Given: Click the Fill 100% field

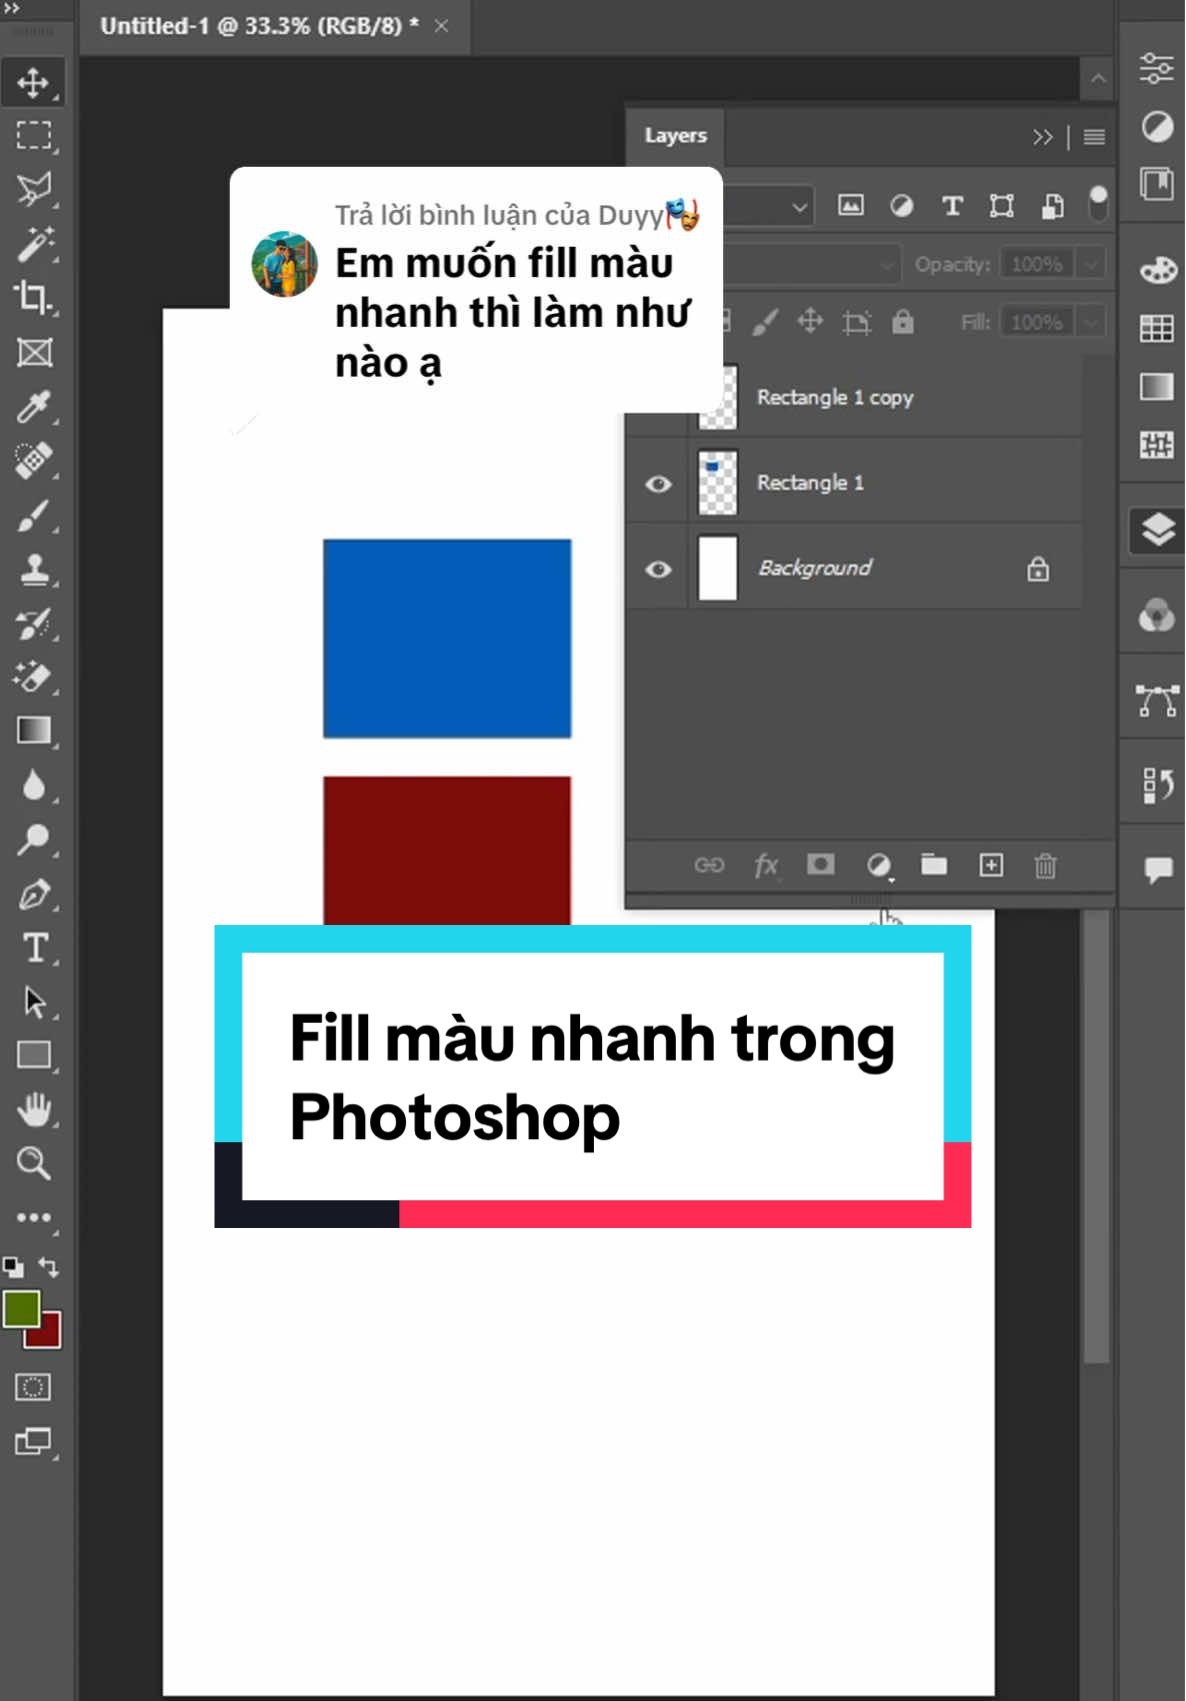Looking at the screenshot, I should (x=1036, y=323).
